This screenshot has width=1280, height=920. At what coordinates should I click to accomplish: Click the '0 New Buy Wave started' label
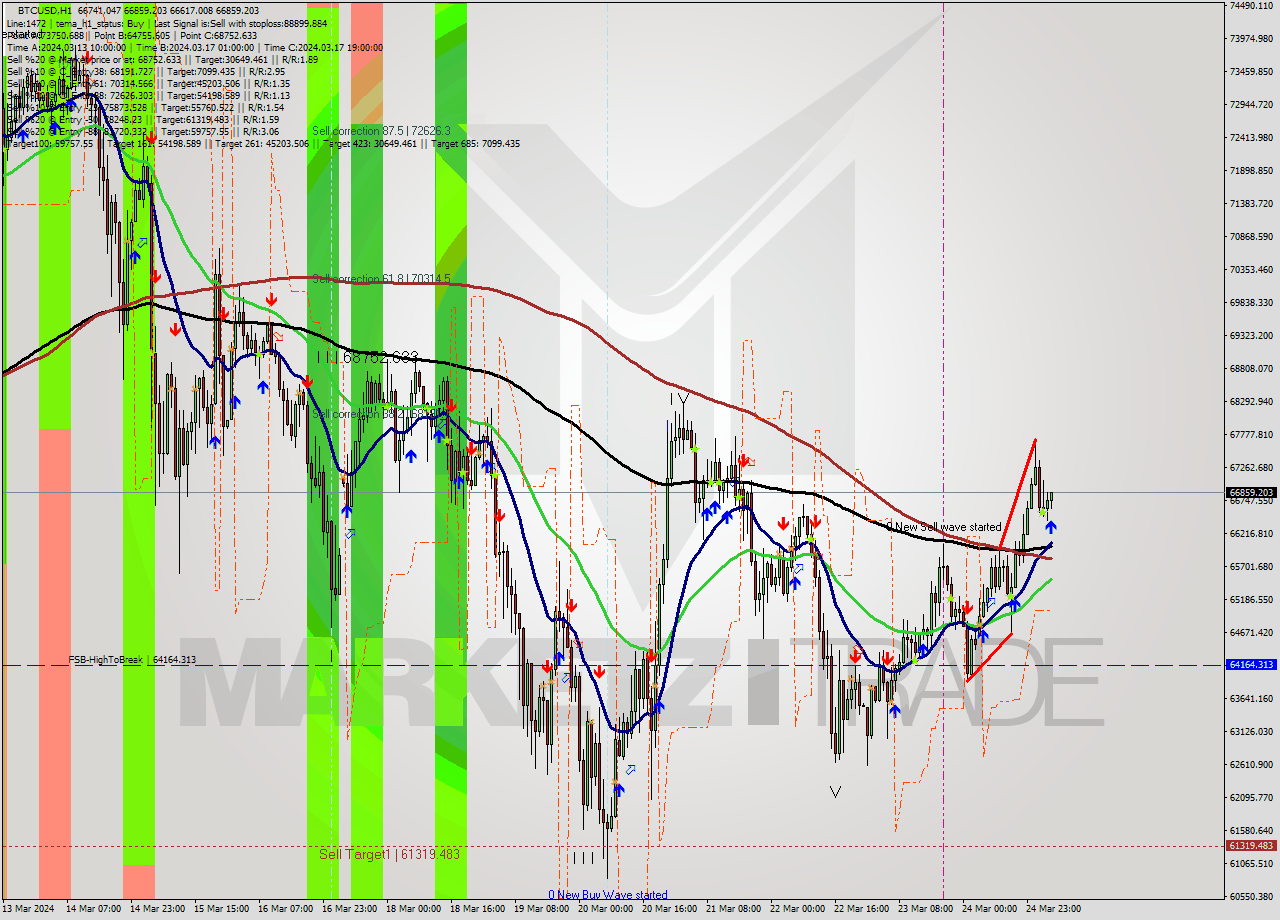tap(608, 895)
